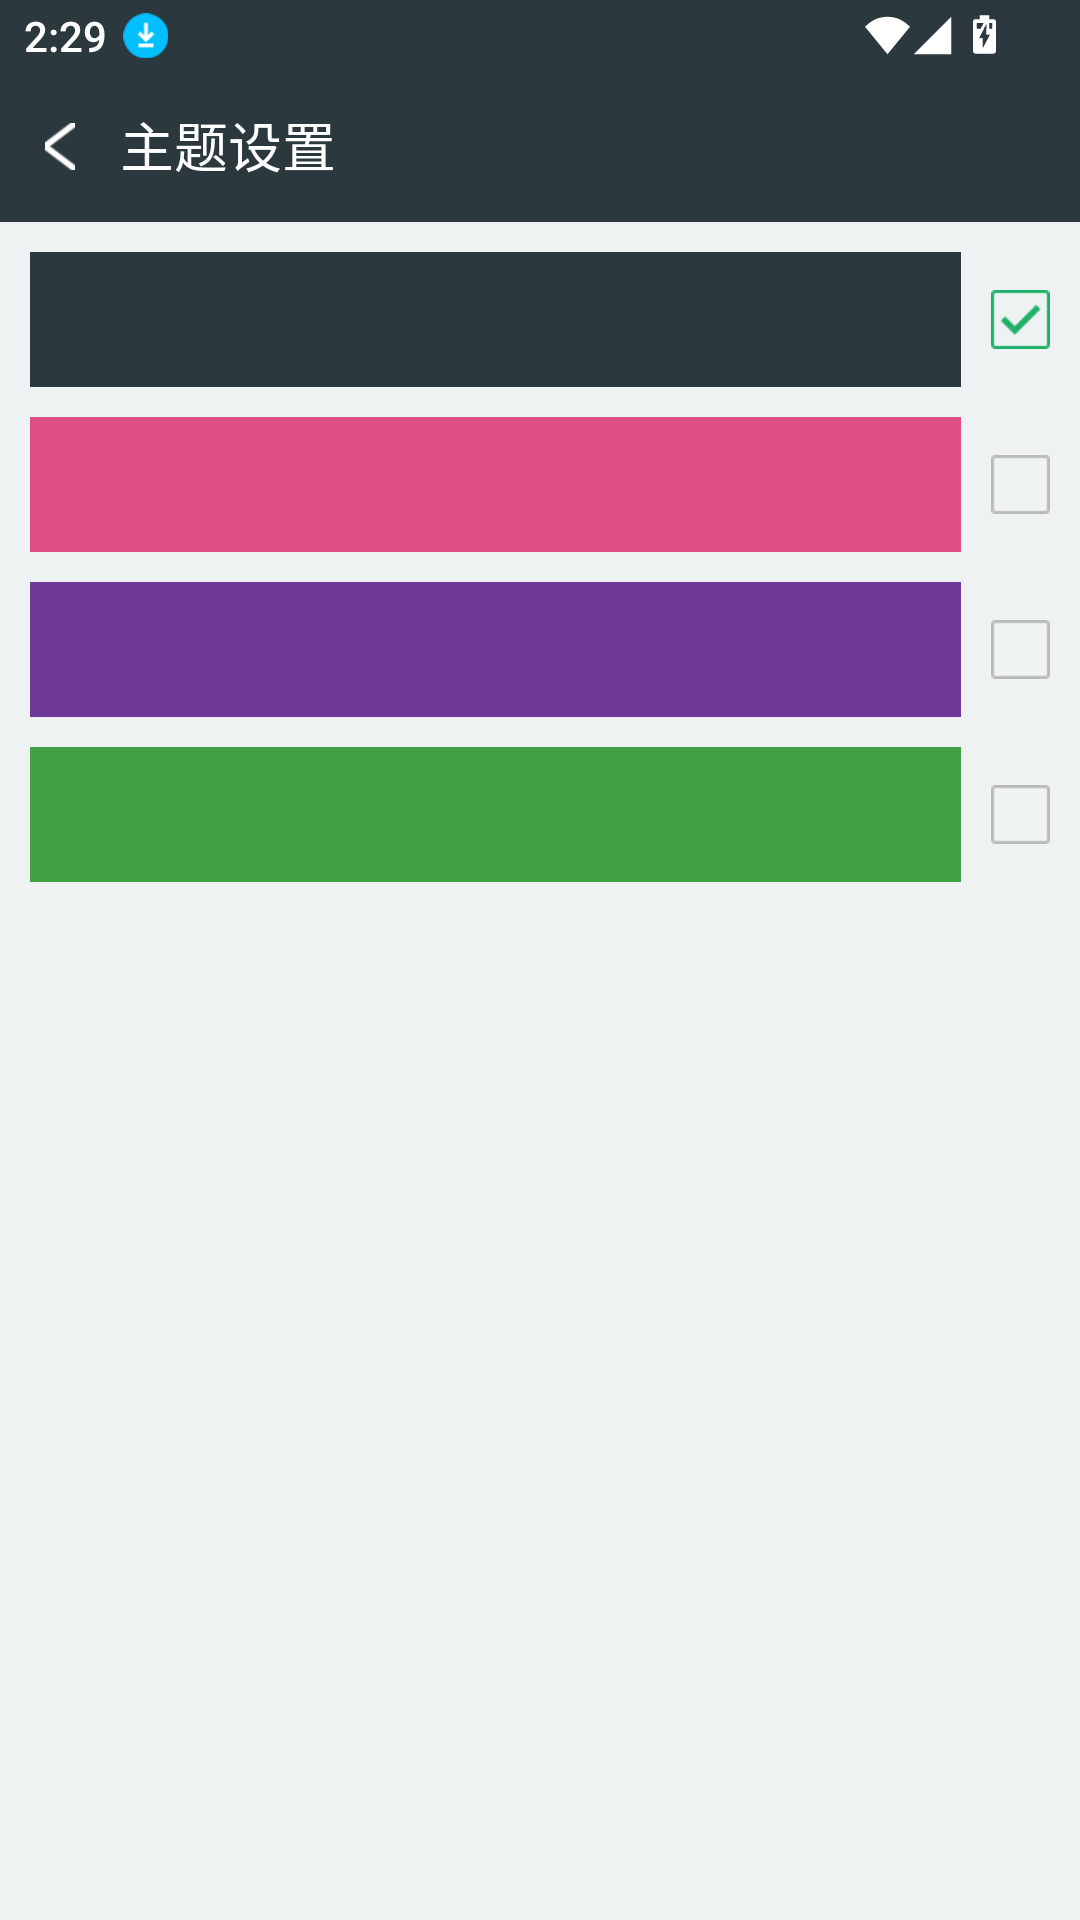The height and width of the screenshot is (1920, 1080).
Task: Tap empty status bar space beside download icon
Action: point(500,37)
